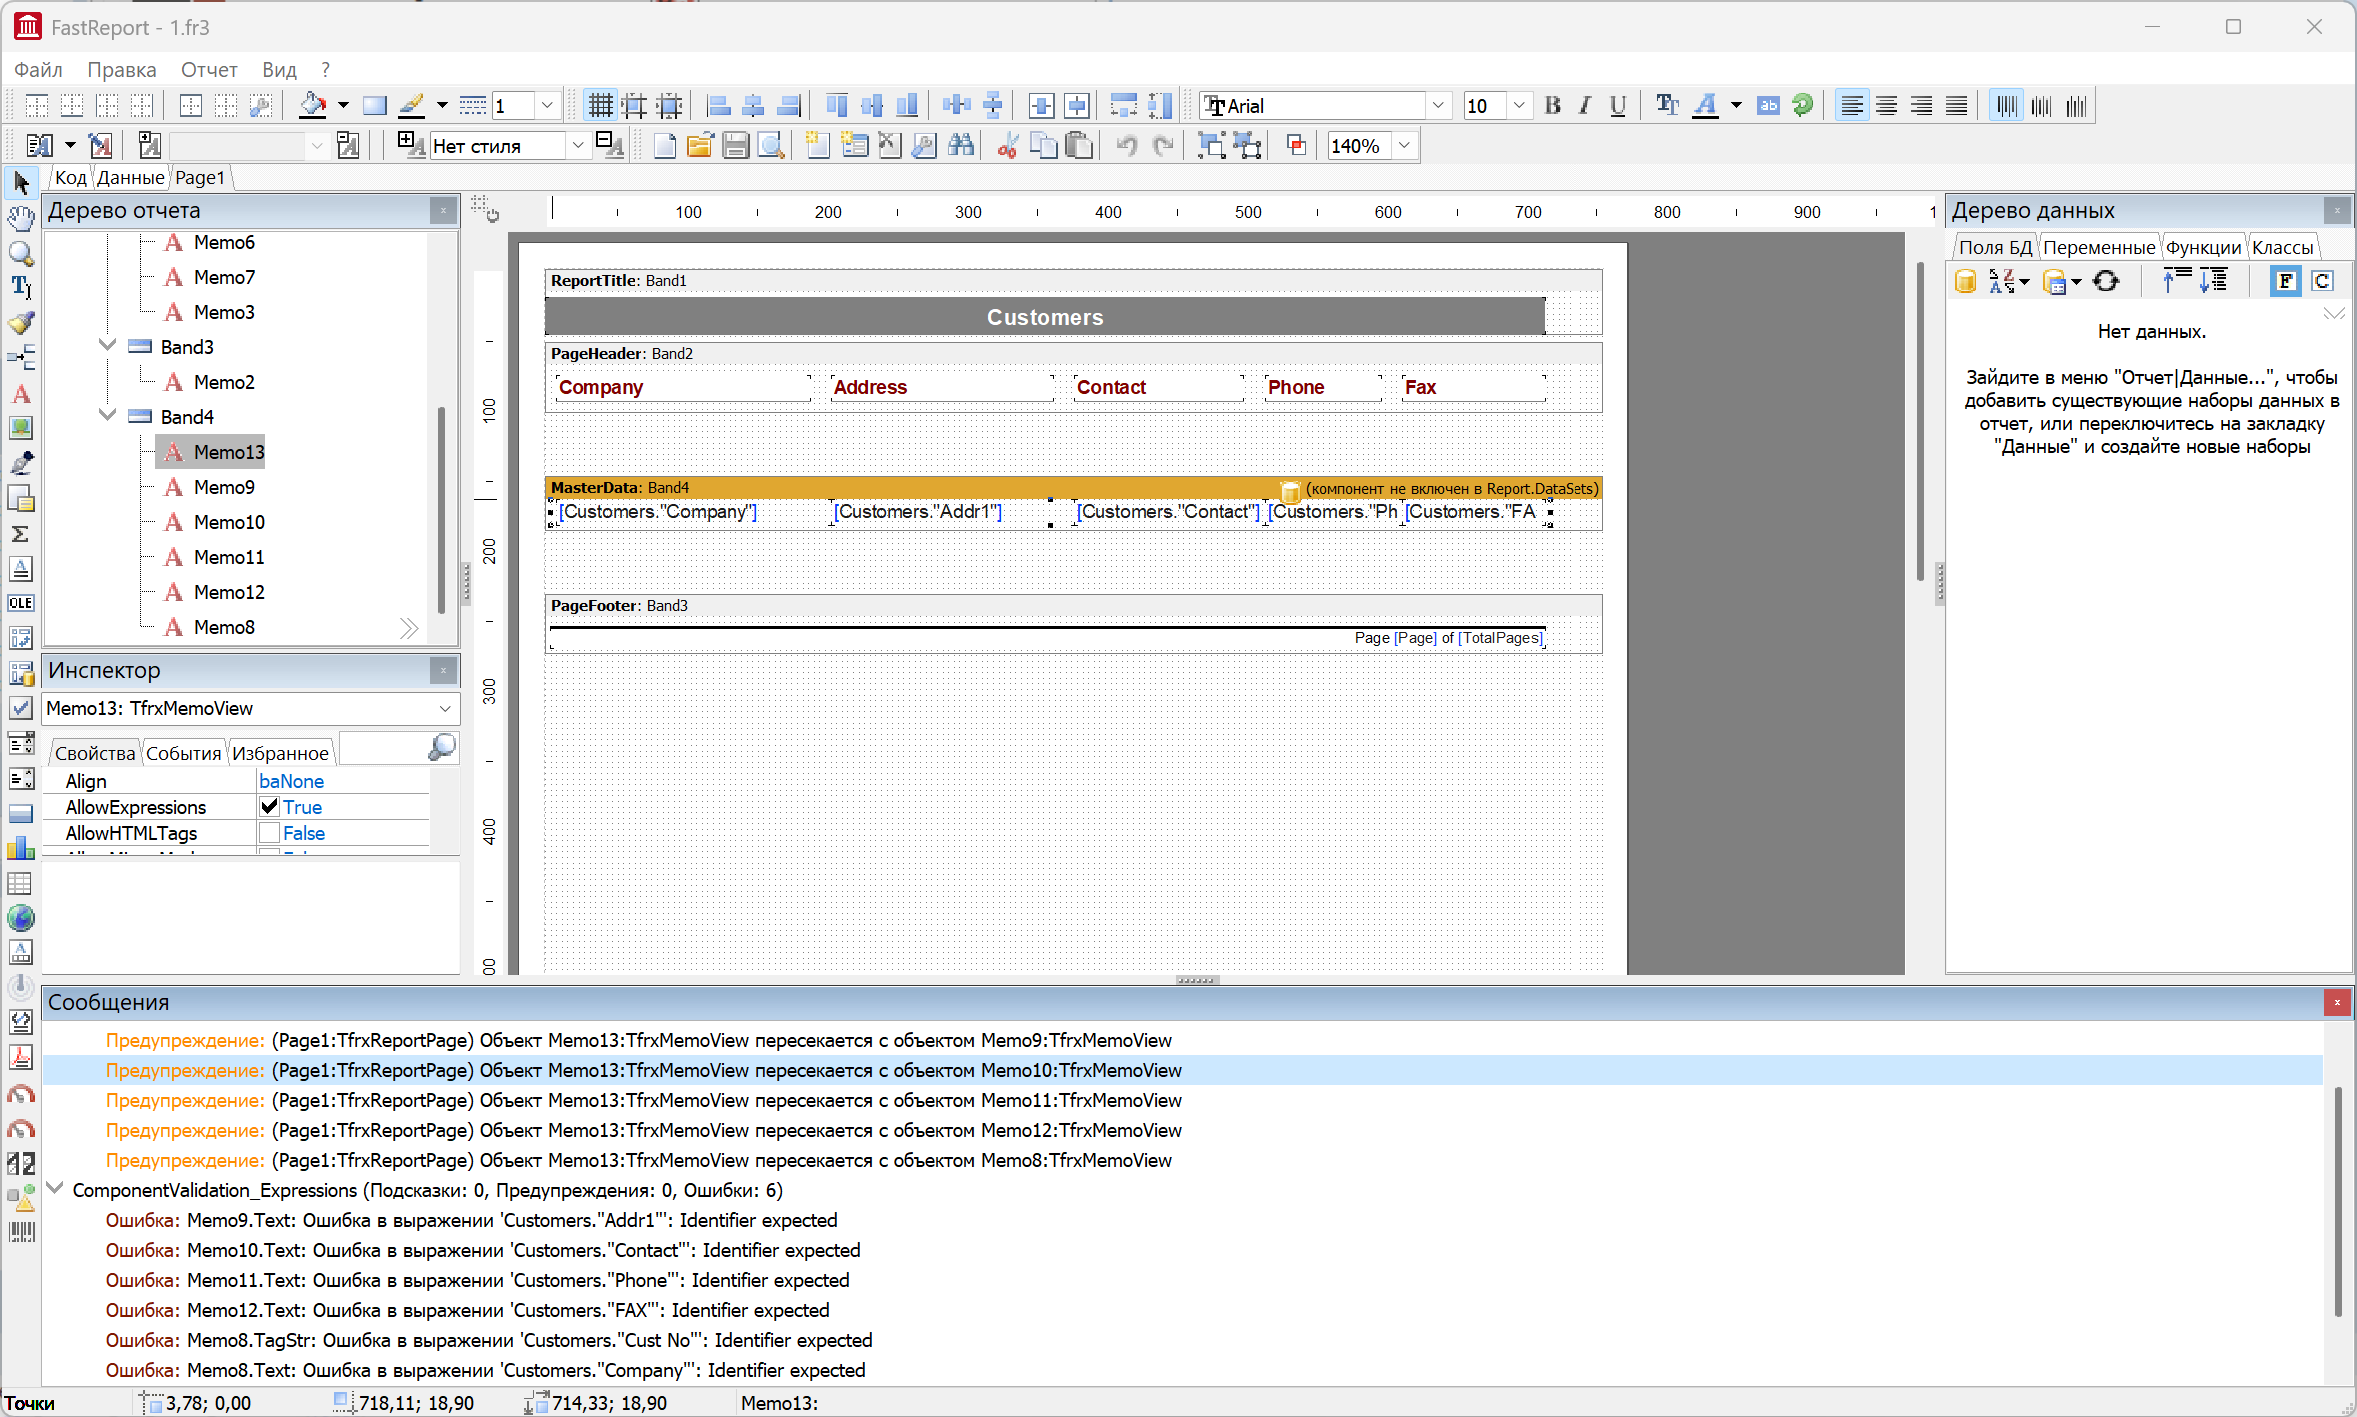Select the Sum aggregate tool
This screenshot has height=1417, width=2357.
[21, 534]
